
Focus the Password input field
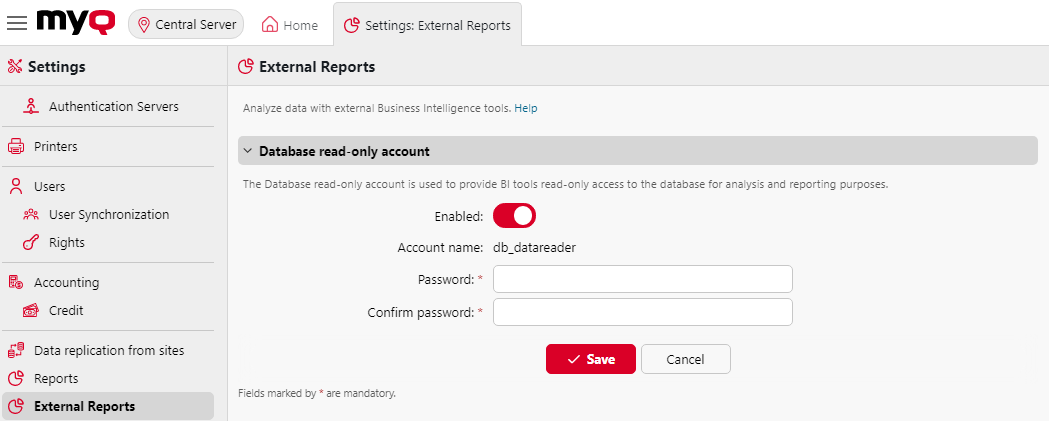(643, 278)
